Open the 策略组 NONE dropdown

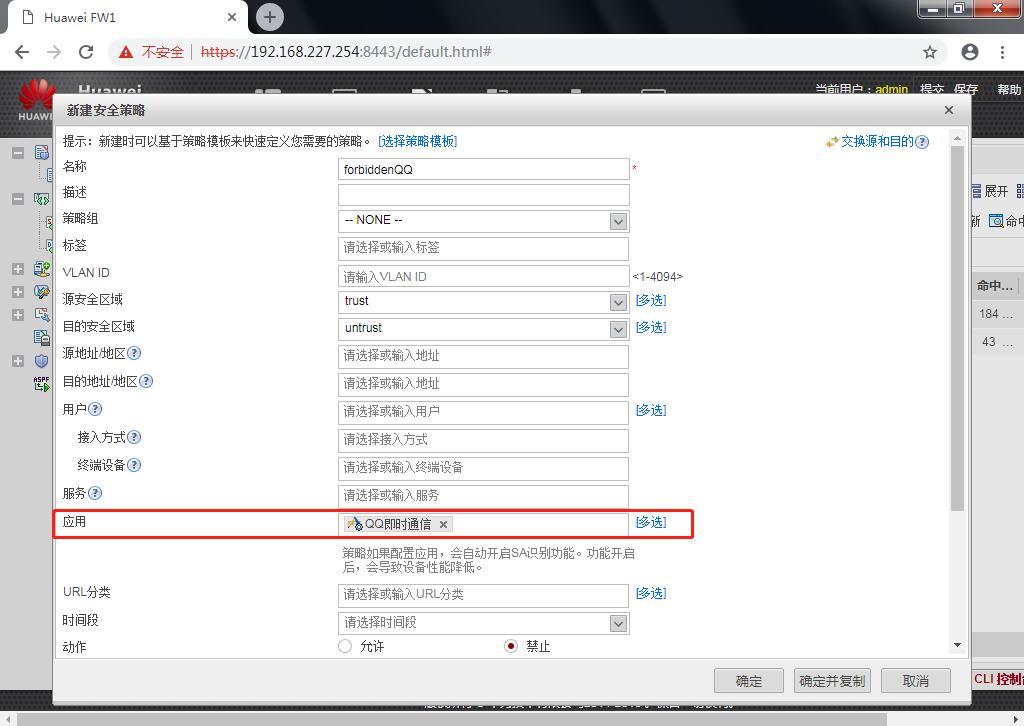coord(620,220)
